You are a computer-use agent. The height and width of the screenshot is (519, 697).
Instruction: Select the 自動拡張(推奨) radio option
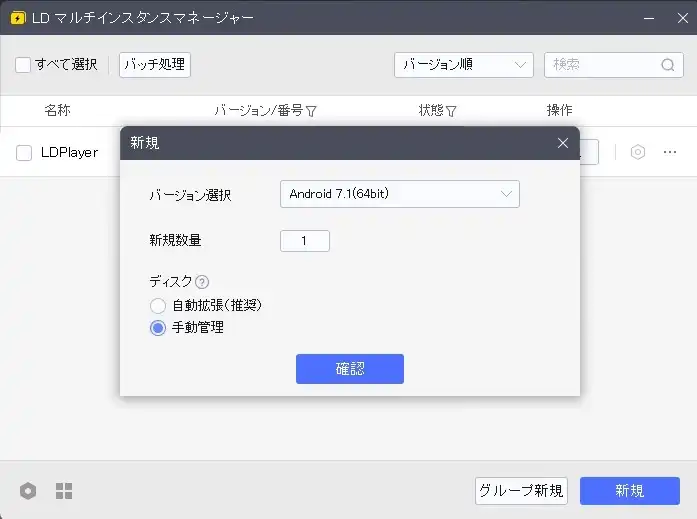pyautogui.click(x=158, y=305)
